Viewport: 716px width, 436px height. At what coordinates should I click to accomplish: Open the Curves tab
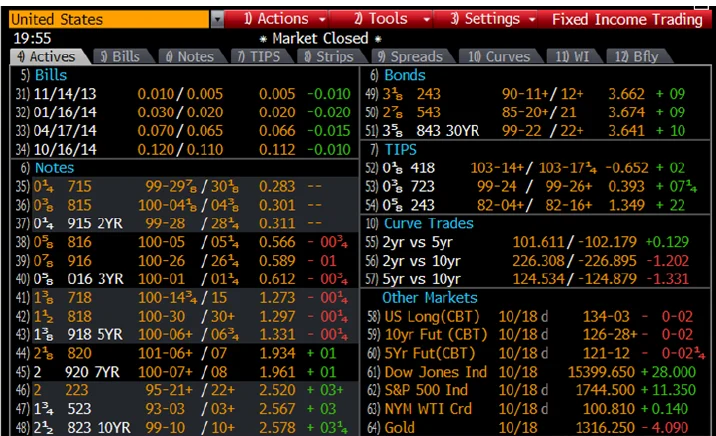[x=499, y=57]
